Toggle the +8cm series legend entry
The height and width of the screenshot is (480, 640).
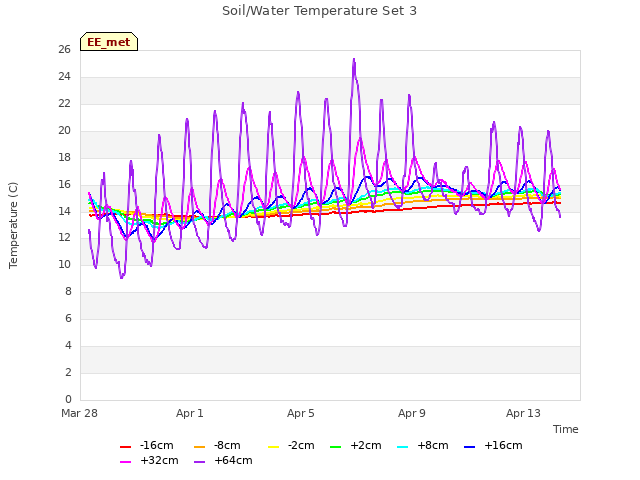point(423,445)
